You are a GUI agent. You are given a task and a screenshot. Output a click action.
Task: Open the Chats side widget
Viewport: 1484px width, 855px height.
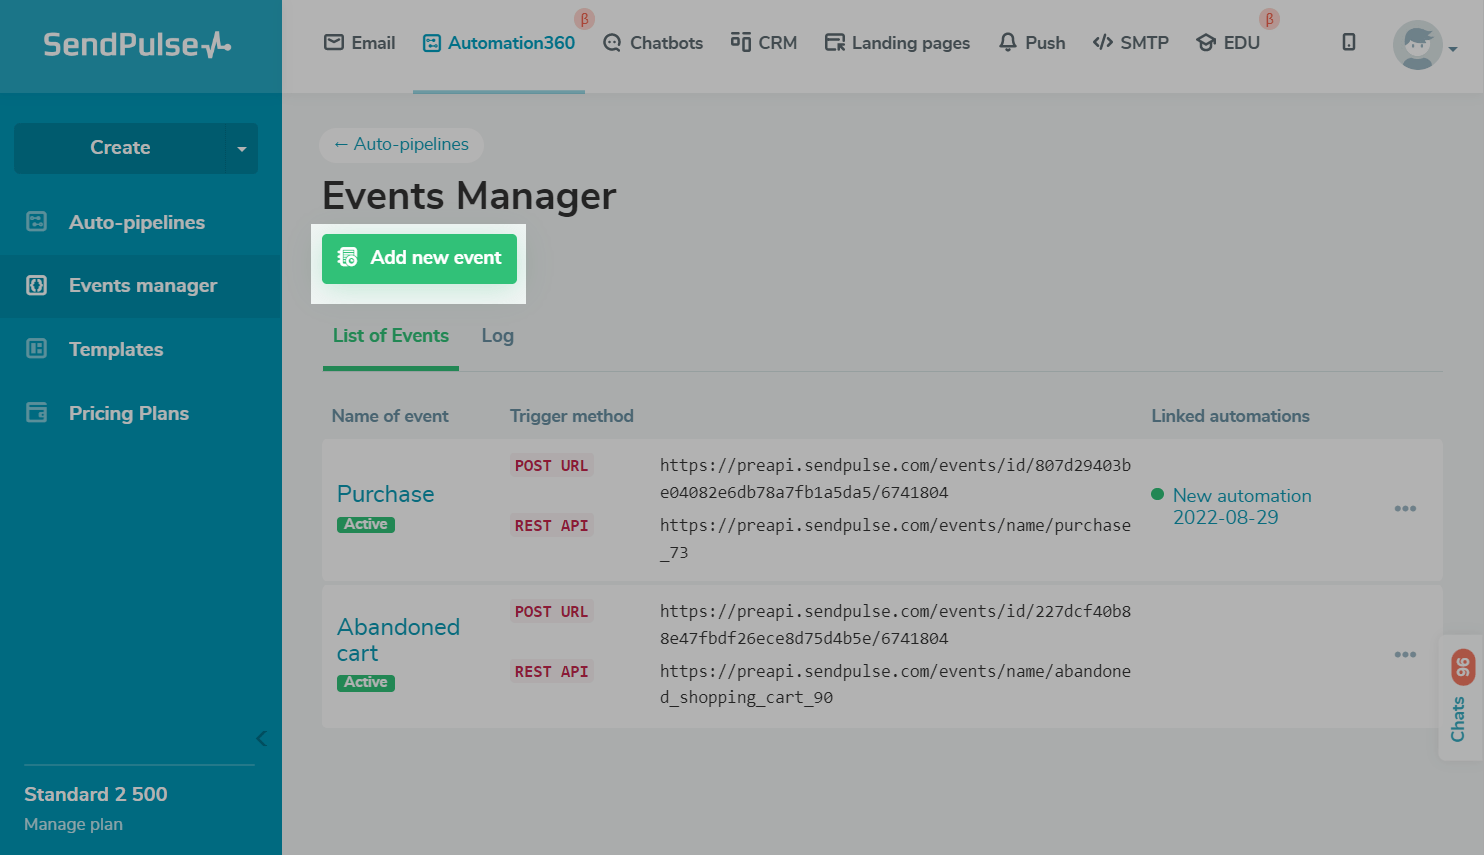pyautogui.click(x=1460, y=698)
